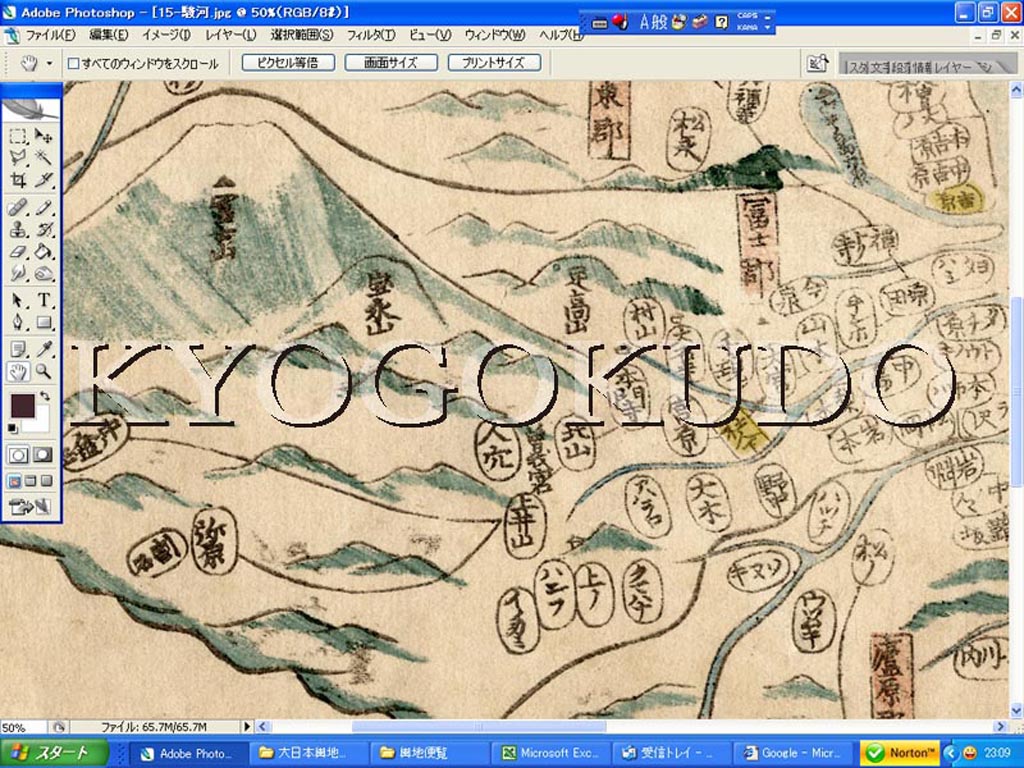Screen dimensions: 1024x768
Task: Click the horizontal scrollbar left arrow
Action: pos(263,726)
